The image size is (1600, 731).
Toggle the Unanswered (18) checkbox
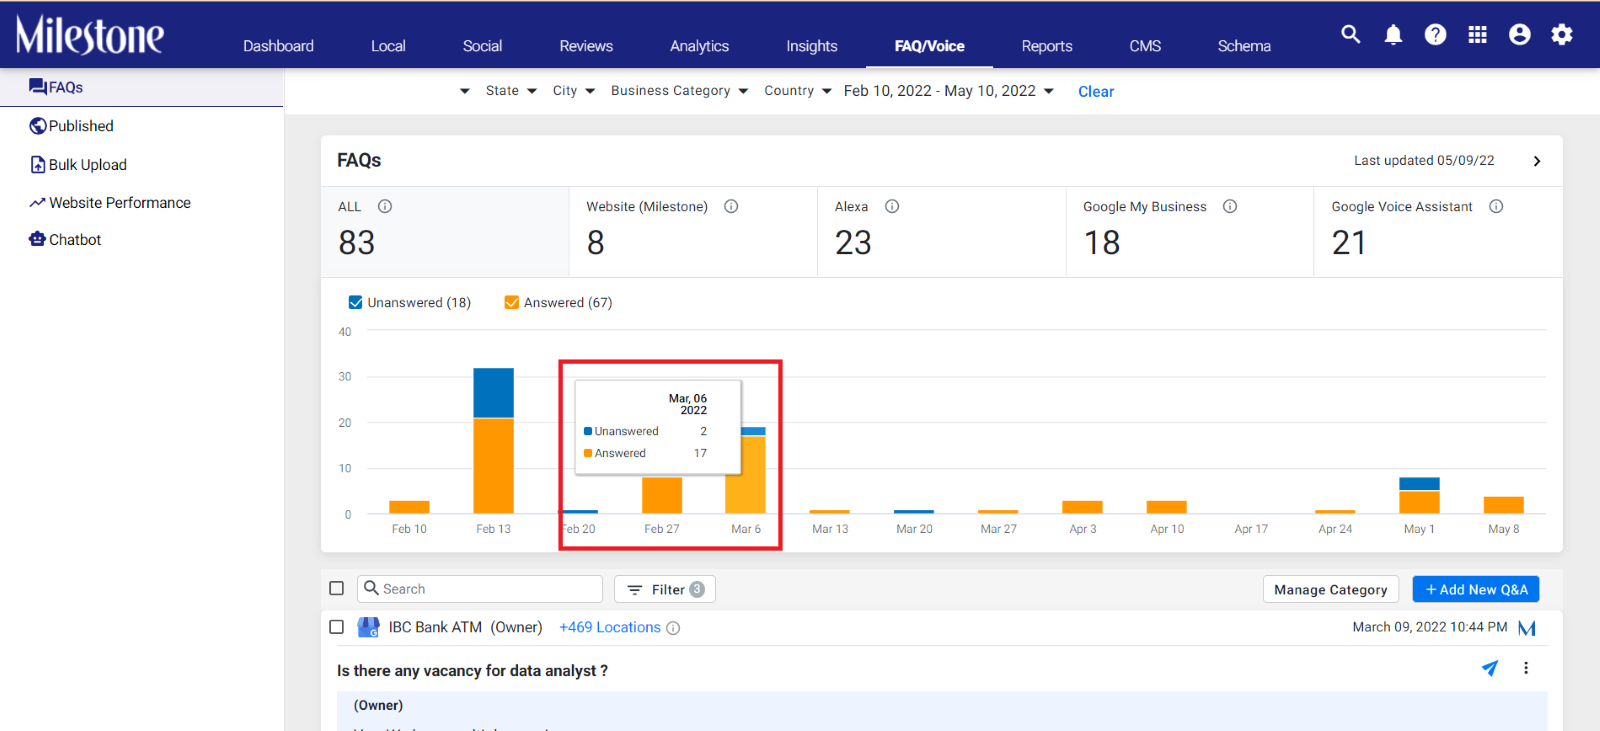coord(355,302)
